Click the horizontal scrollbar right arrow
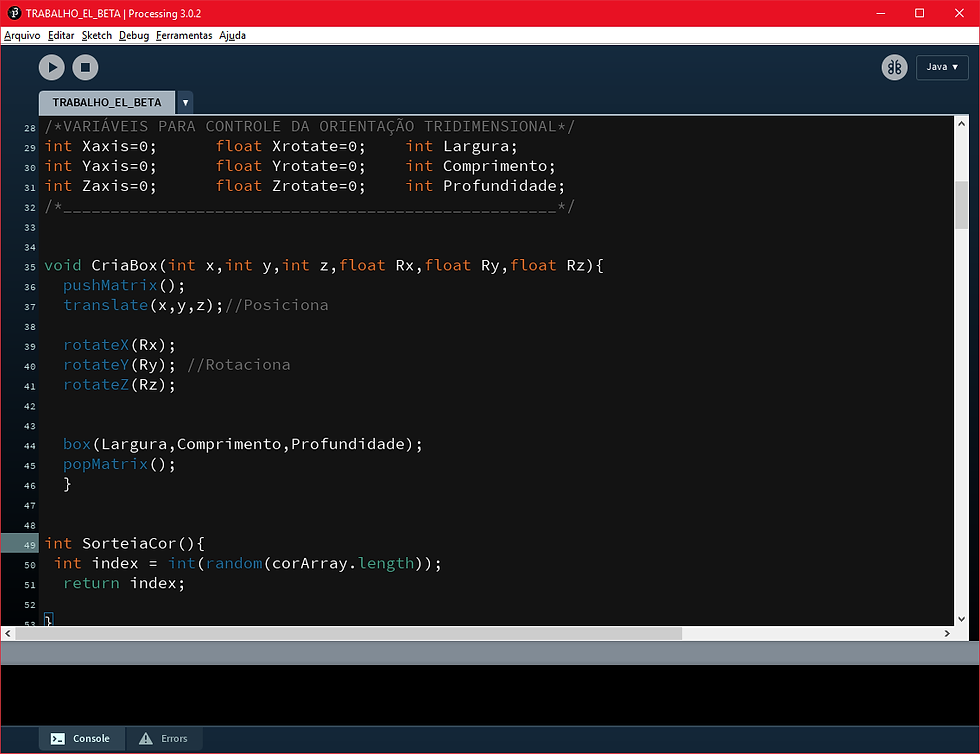980x754 pixels. pyautogui.click(x=947, y=633)
